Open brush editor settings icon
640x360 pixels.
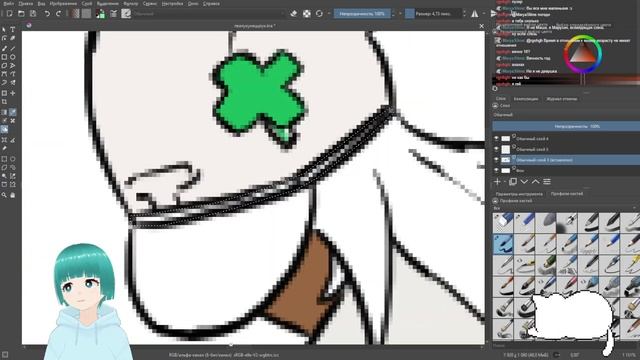coord(113,13)
